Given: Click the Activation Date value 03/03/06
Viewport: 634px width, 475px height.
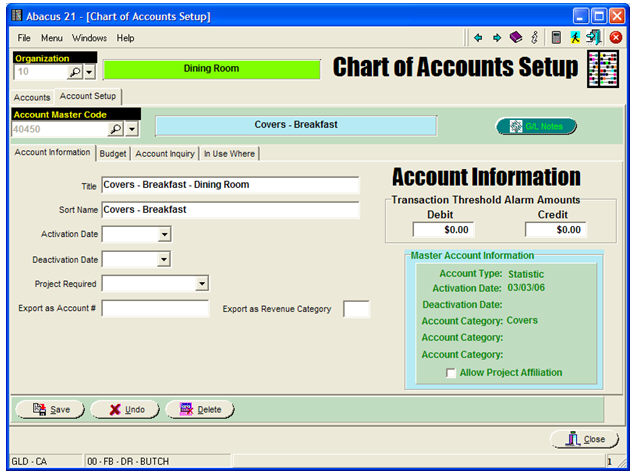Looking at the screenshot, I should [x=526, y=288].
